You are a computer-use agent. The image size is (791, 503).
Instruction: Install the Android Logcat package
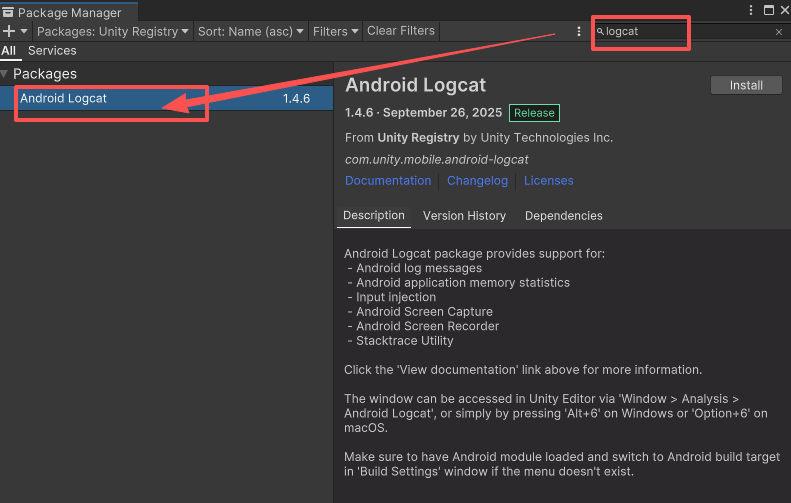point(746,85)
